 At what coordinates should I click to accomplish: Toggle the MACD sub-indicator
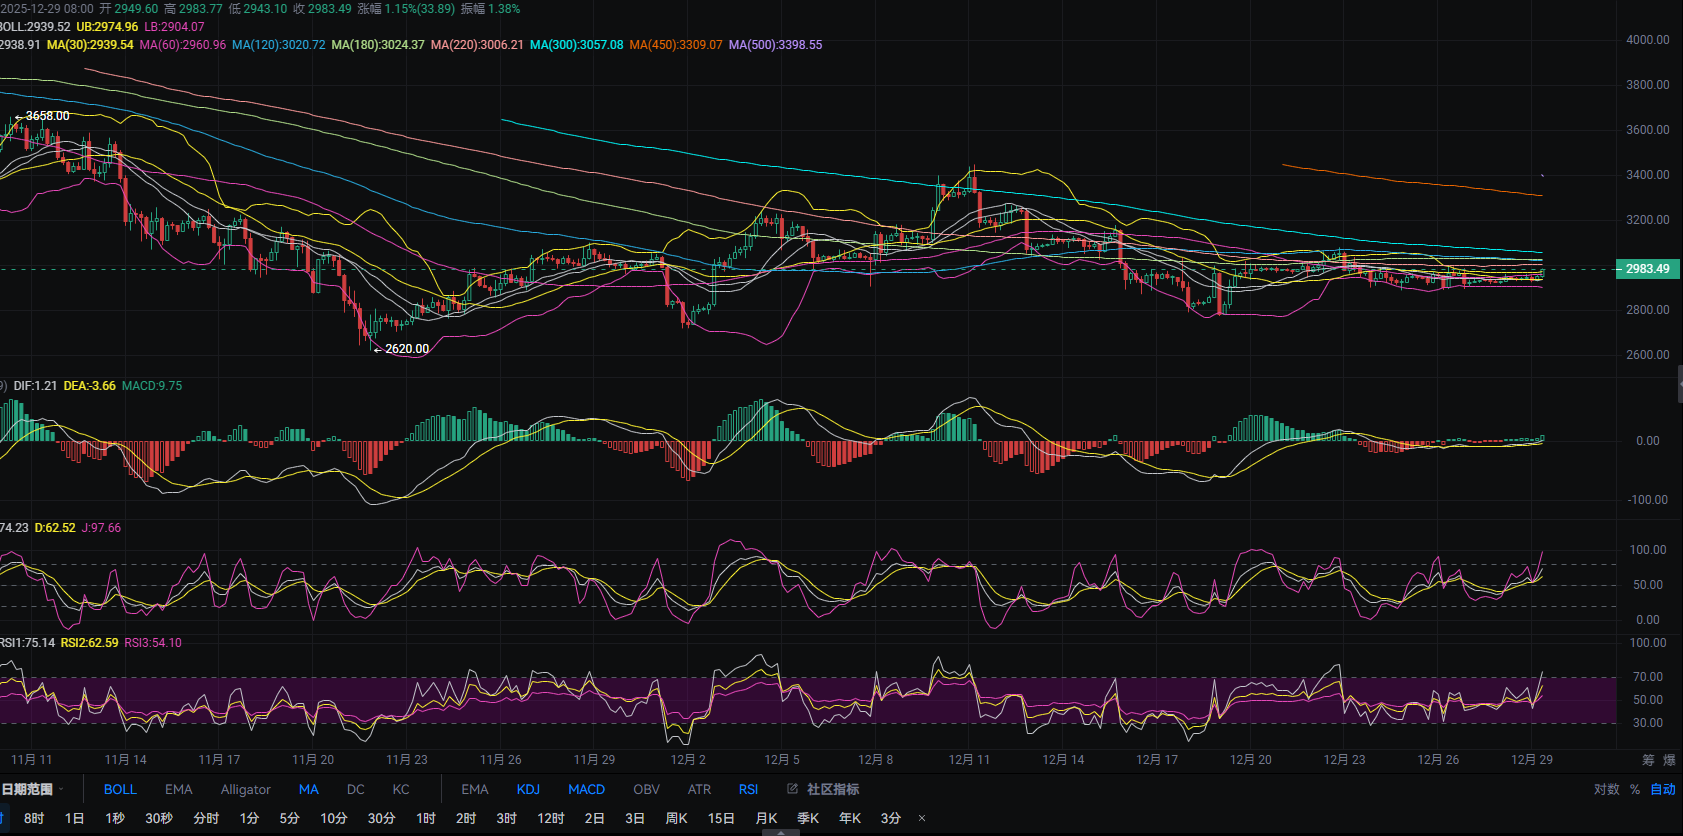pos(586,789)
